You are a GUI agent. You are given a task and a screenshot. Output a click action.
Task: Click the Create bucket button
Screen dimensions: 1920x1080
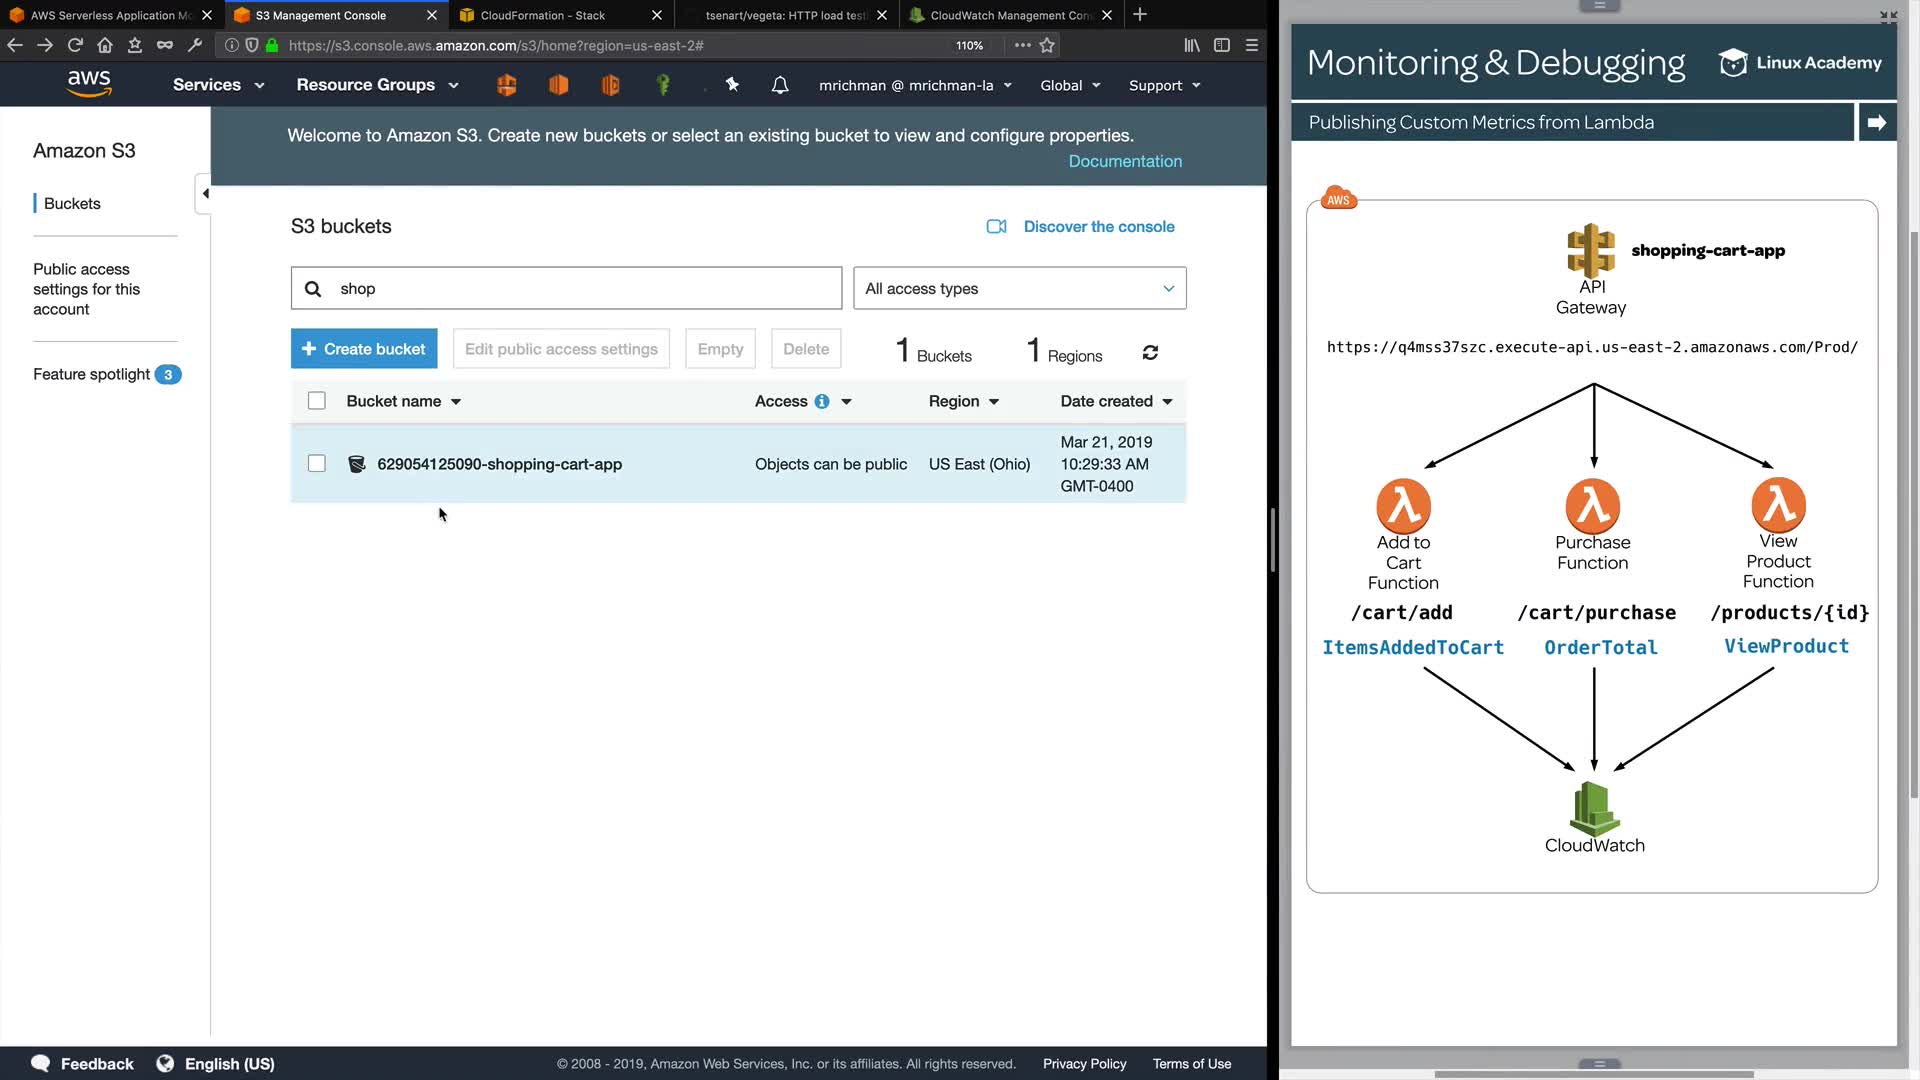click(x=364, y=349)
